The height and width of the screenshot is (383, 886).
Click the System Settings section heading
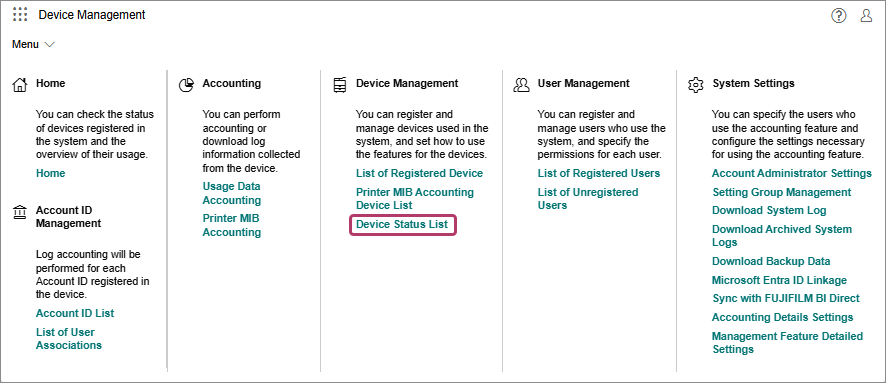click(753, 84)
